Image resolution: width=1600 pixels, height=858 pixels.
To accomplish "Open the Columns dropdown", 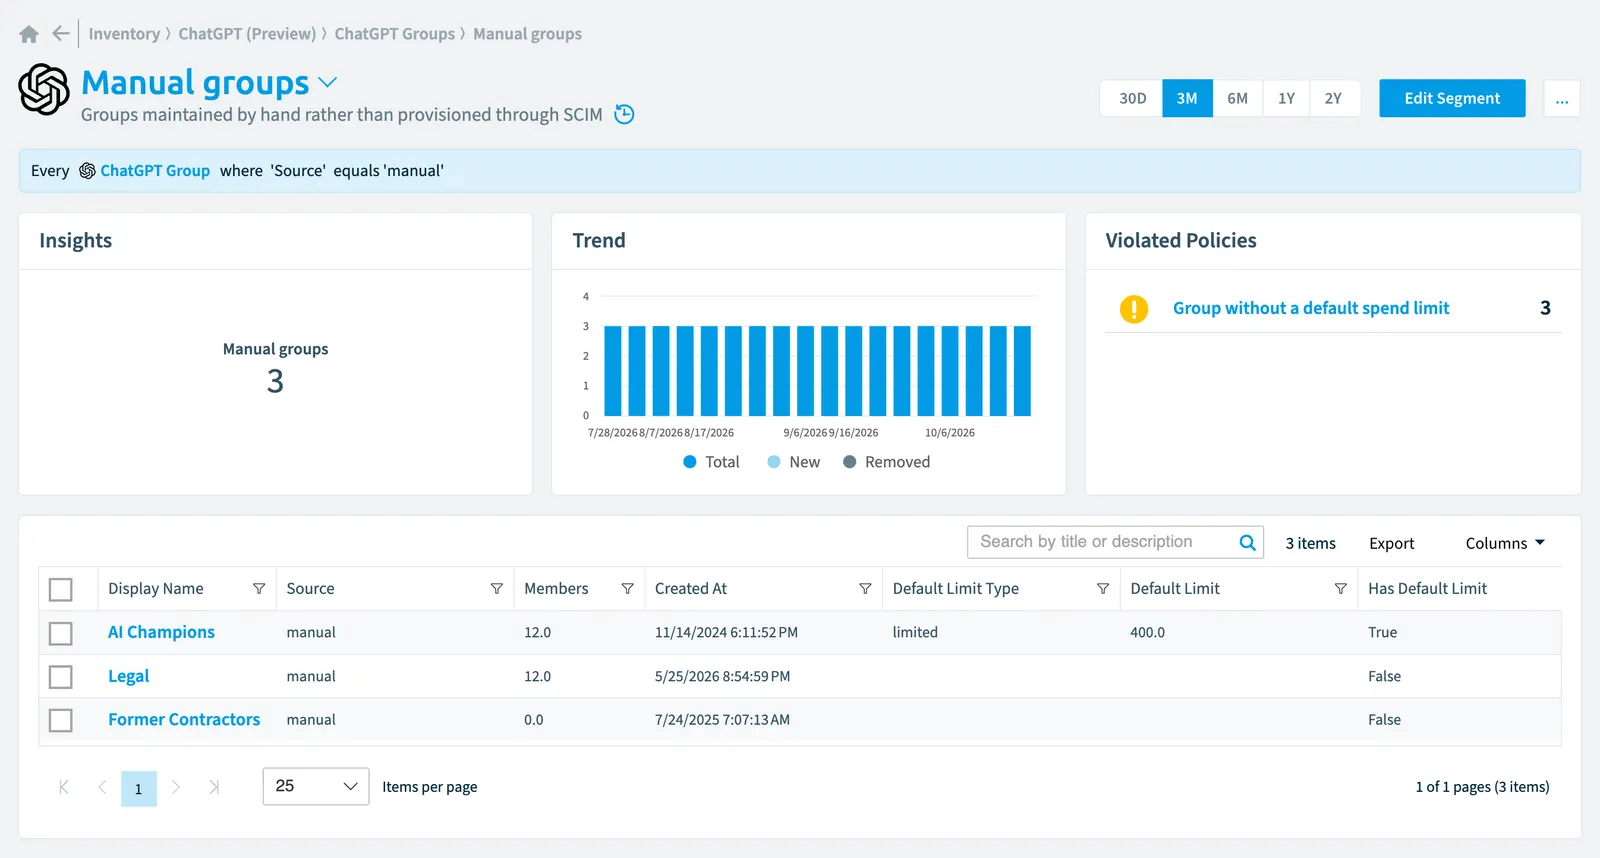I will click(x=1505, y=543).
